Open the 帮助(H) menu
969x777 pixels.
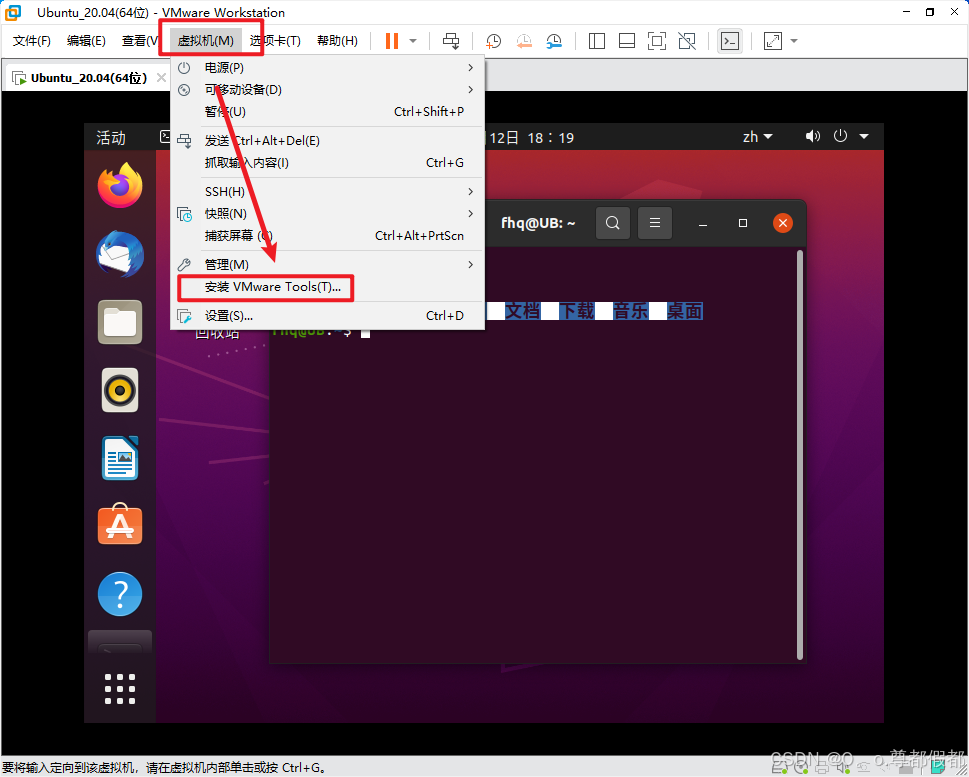pyautogui.click(x=337, y=41)
